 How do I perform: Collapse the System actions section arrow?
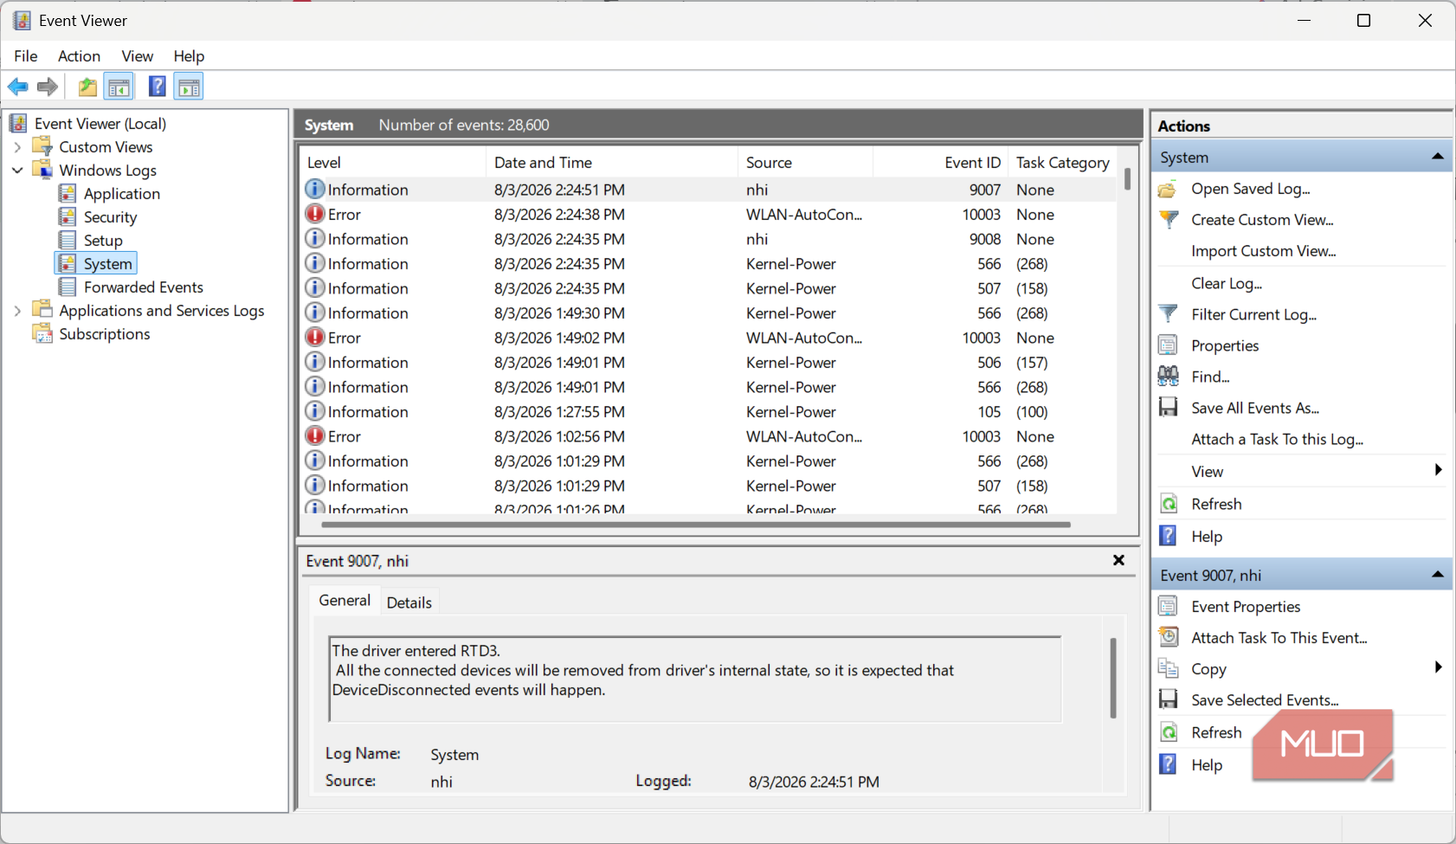point(1437,157)
